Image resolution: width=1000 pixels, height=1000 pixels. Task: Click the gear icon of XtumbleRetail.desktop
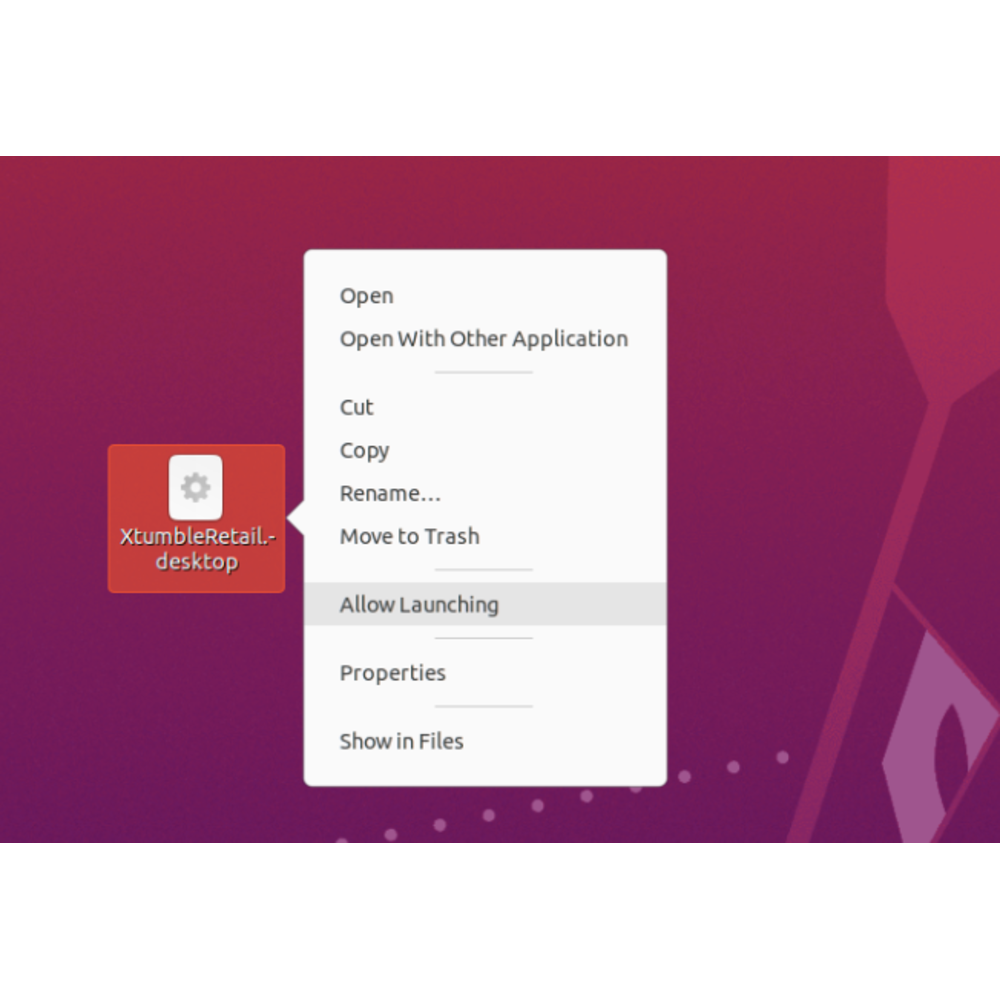[196, 487]
